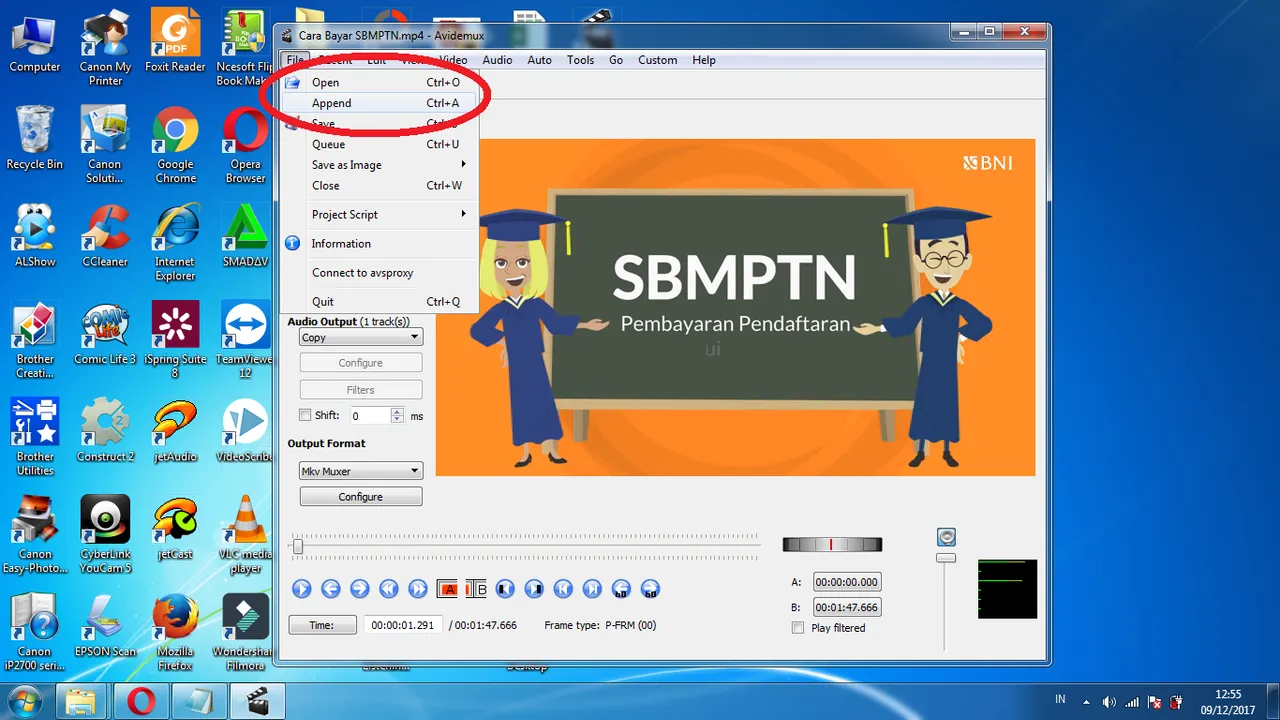Open Information entry in File menu
Screen dimensions: 1280x720
click(379, 243)
